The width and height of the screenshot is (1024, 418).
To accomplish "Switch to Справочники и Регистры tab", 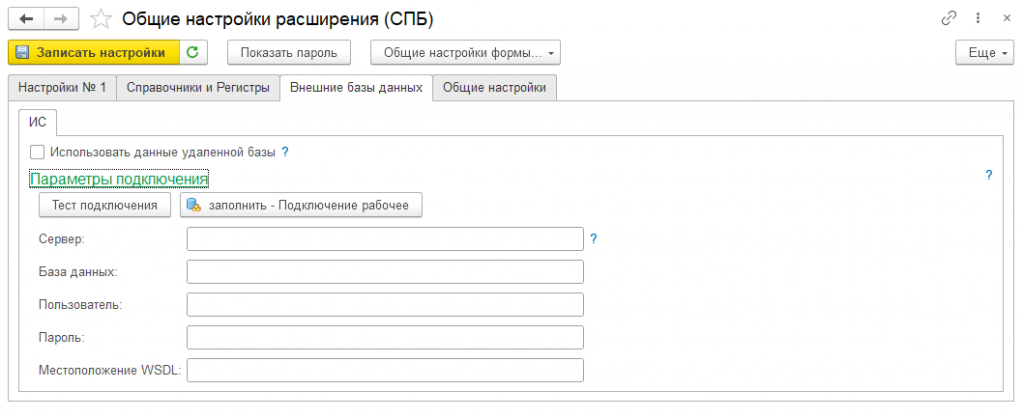I will pyautogui.click(x=198, y=88).
